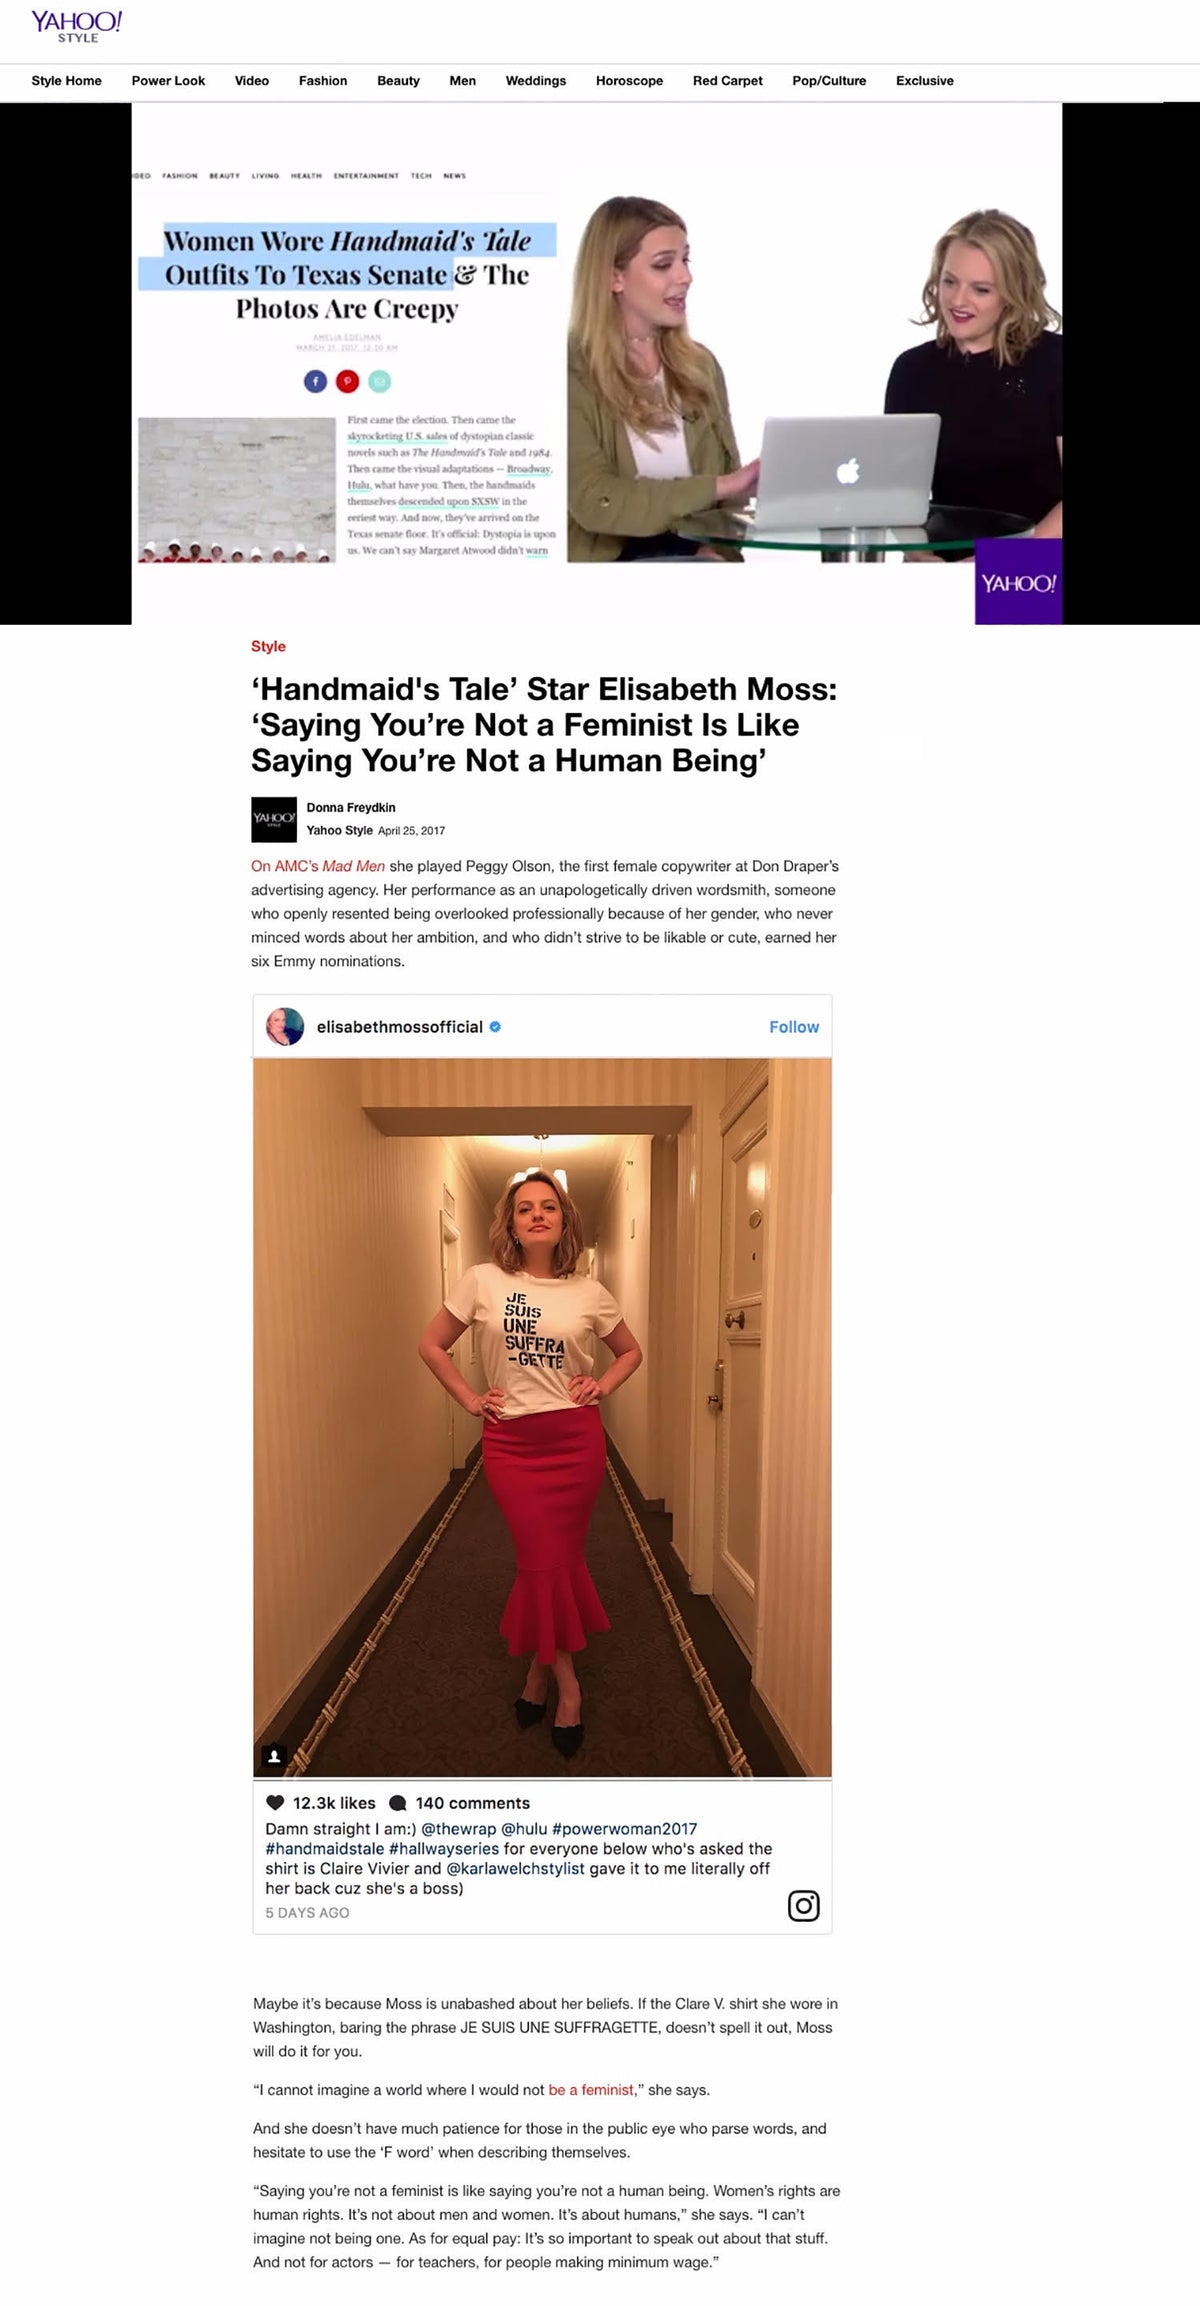The width and height of the screenshot is (1200, 2306).
Task: Click the verified badge next to elisabethmossofficial
Action: [x=495, y=1027]
